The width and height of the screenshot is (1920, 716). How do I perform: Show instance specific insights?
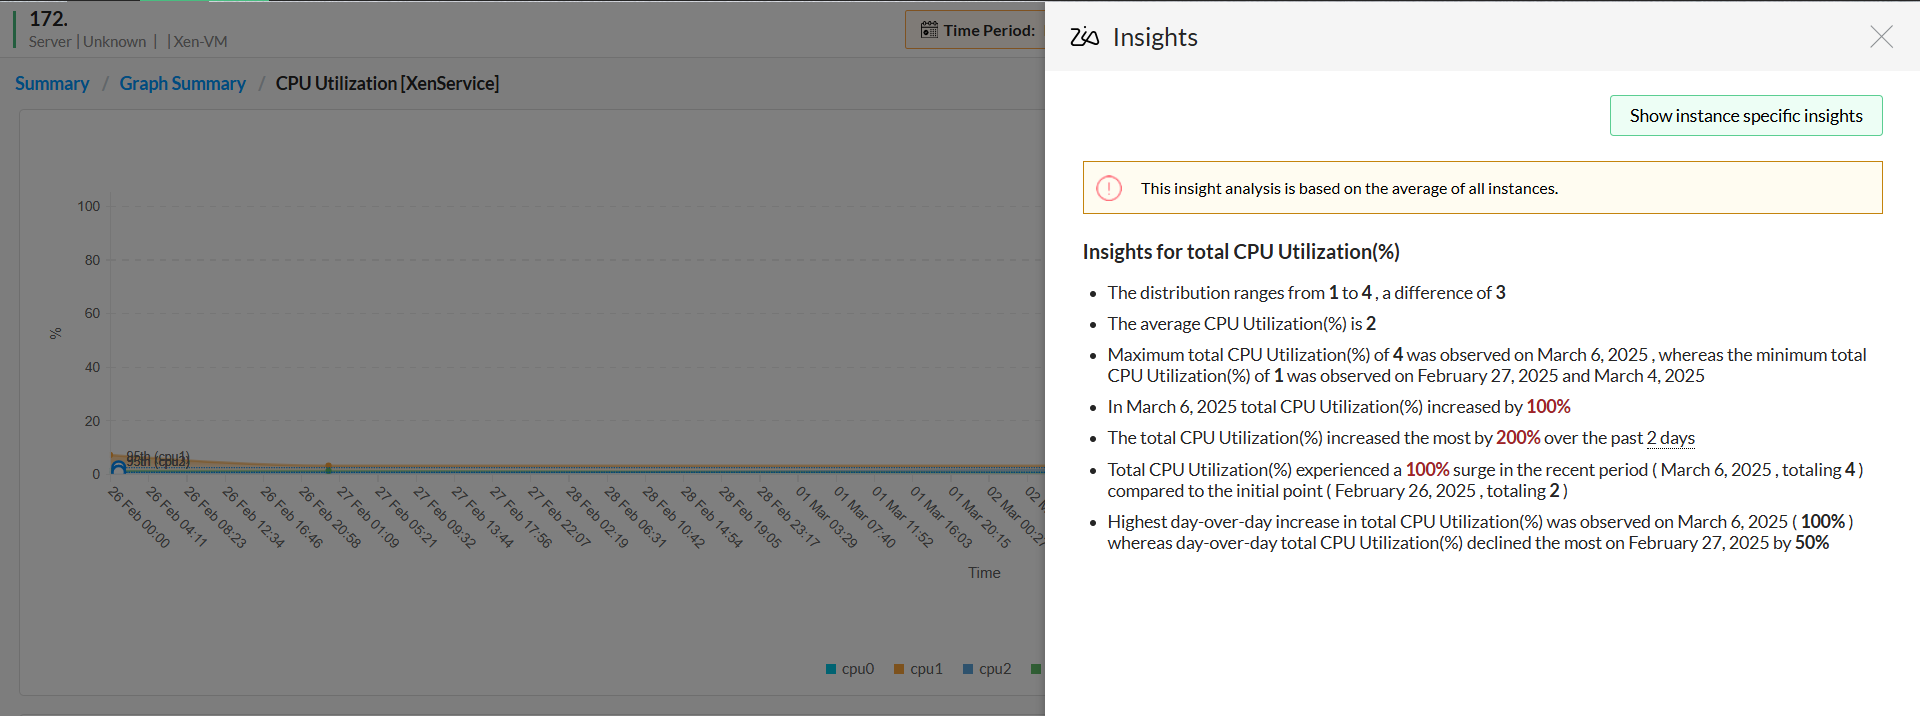click(x=1745, y=116)
